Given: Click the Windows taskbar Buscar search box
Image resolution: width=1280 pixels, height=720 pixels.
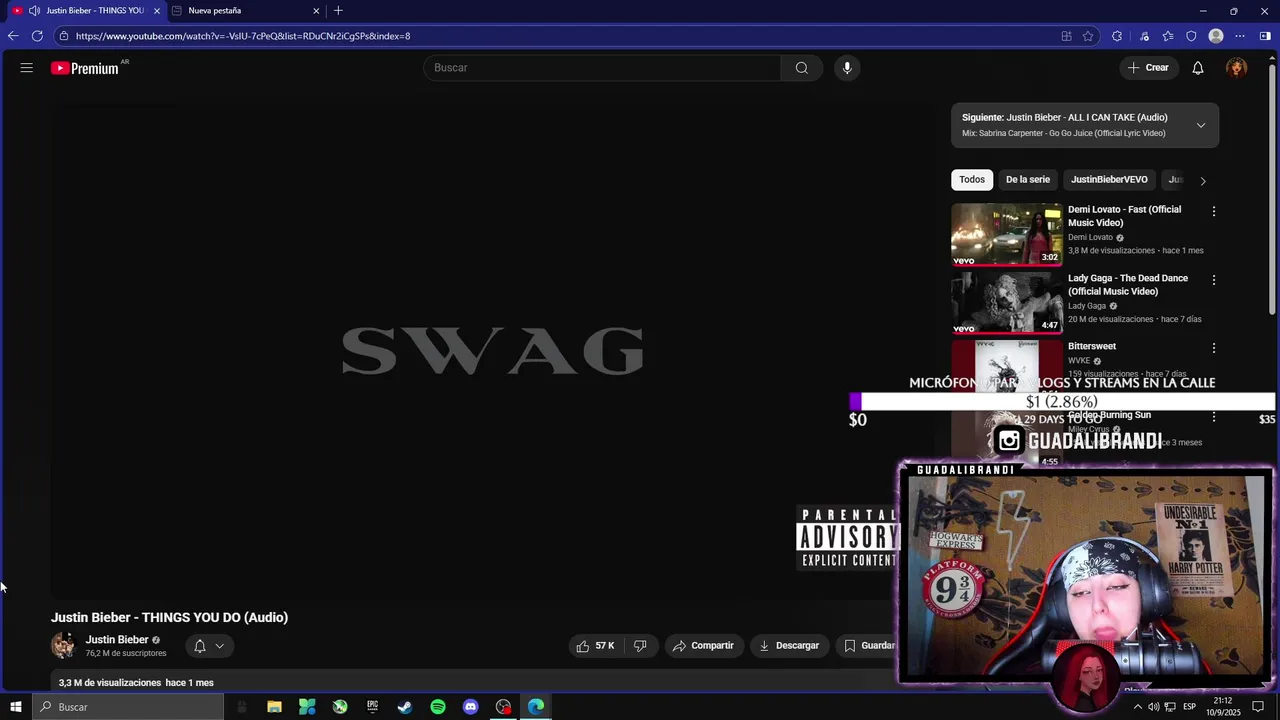Looking at the screenshot, I should (x=128, y=707).
